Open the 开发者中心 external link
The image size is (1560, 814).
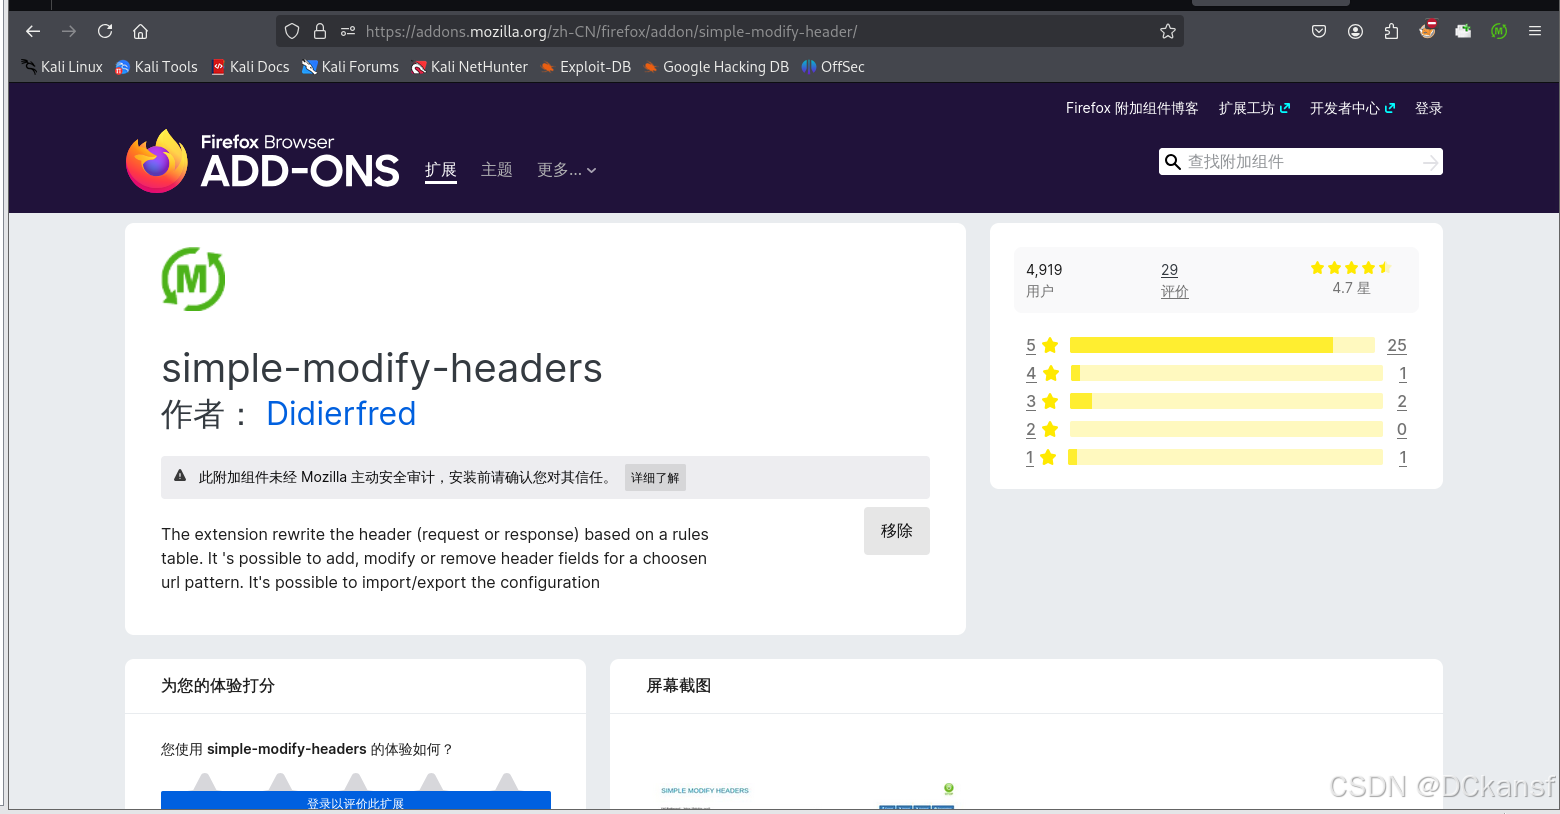coord(1352,108)
